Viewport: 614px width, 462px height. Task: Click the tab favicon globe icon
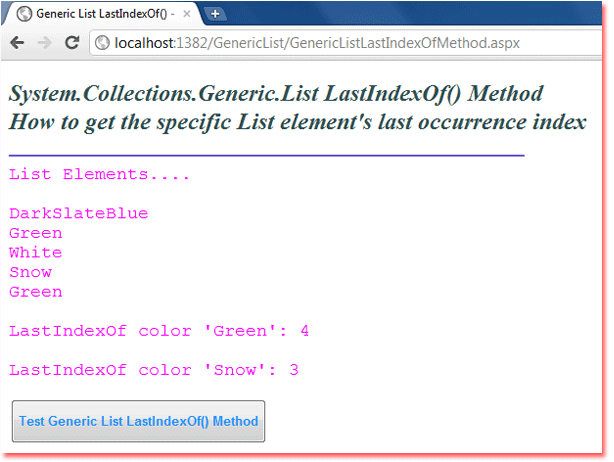pos(24,14)
